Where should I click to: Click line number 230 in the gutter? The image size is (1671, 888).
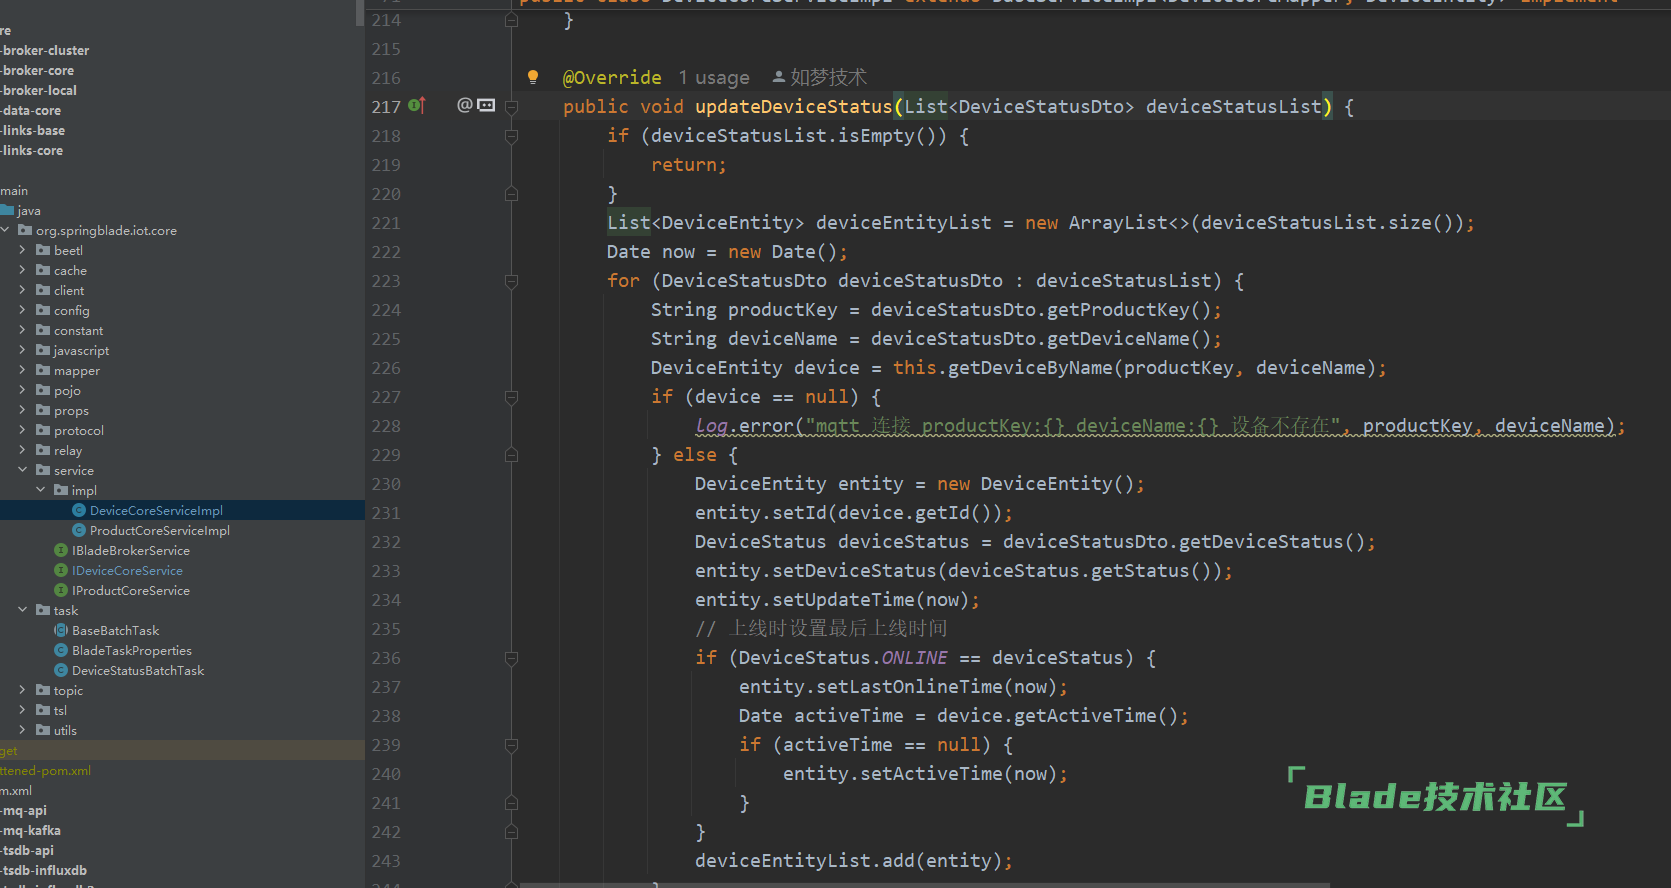(x=386, y=484)
